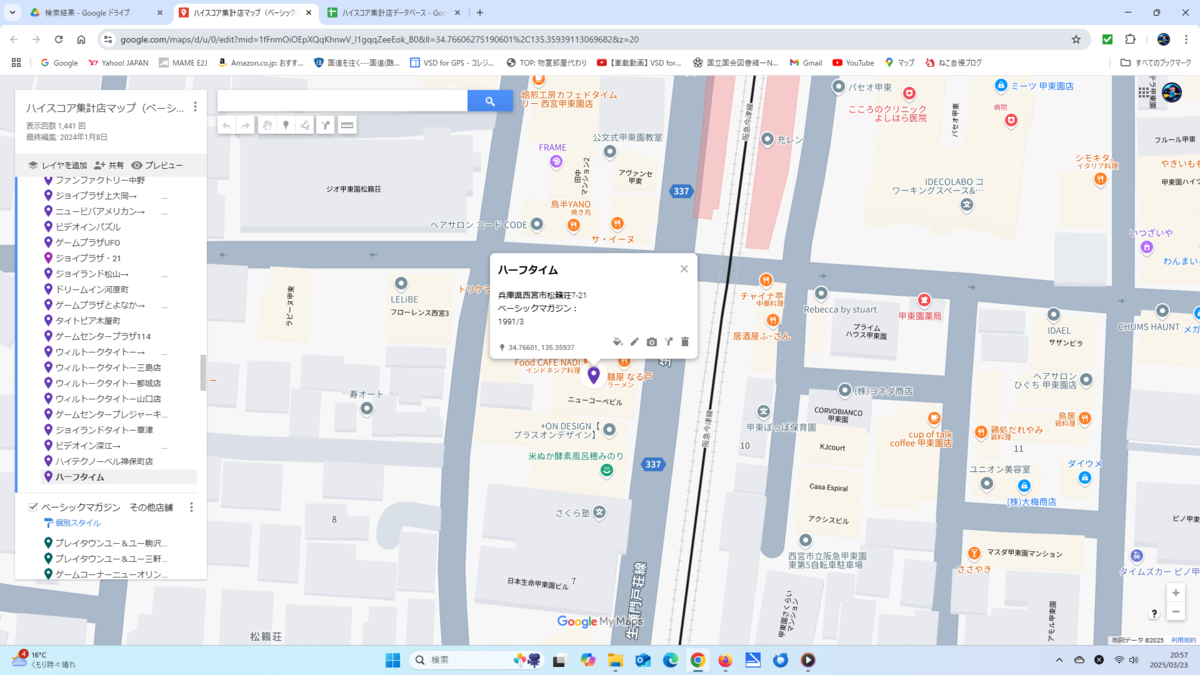The width and height of the screenshot is (1200, 675).
Task: Select the hand pan tool
Action: [x=267, y=125]
